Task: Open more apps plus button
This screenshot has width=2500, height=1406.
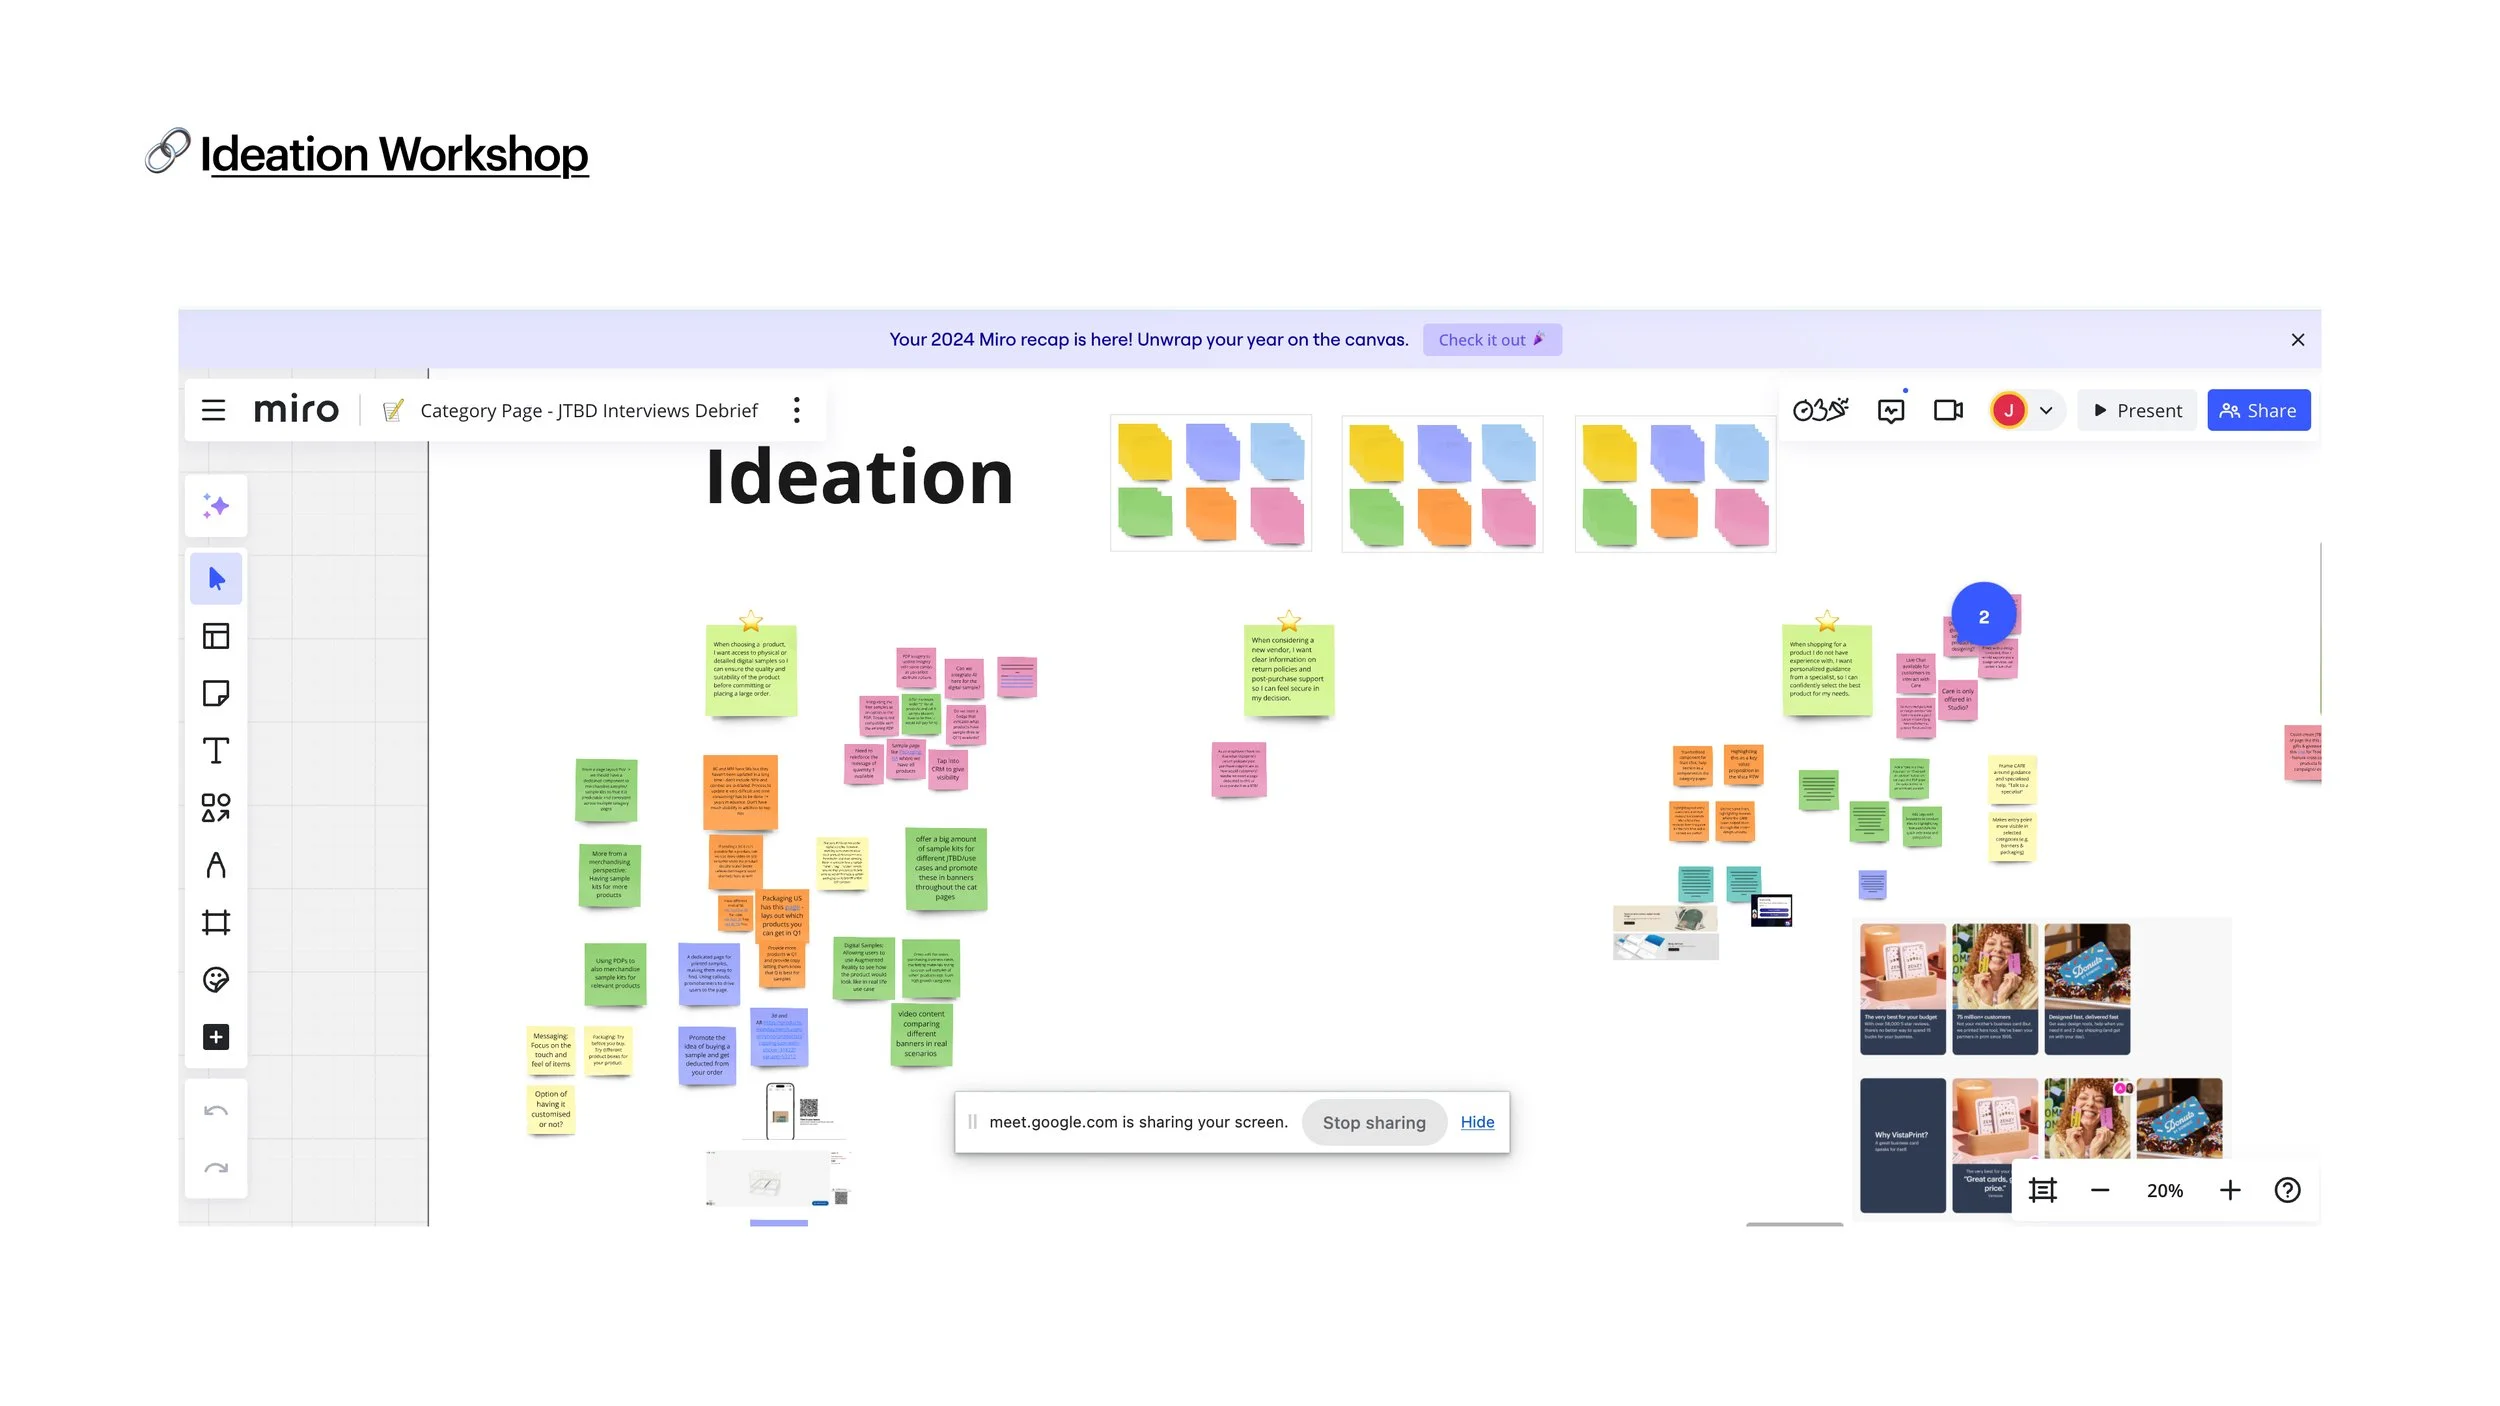Action: (216, 1037)
